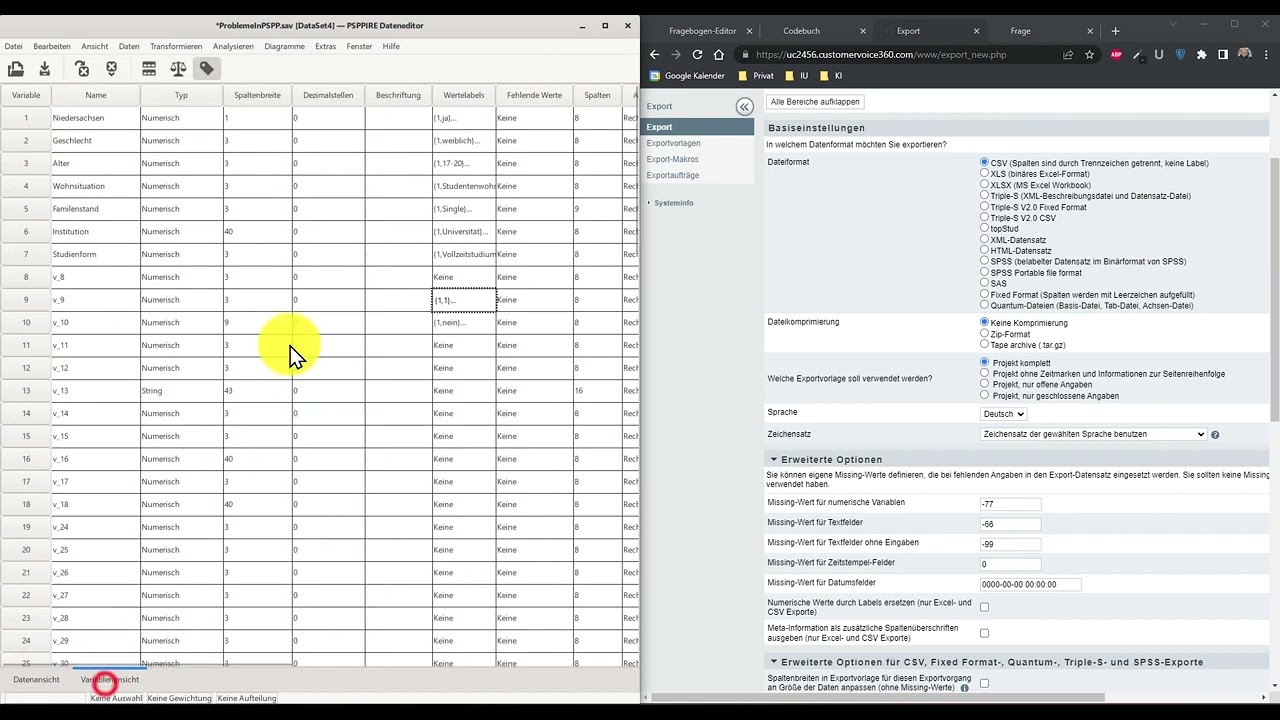The height and width of the screenshot is (720, 1280).
Task: Open the Analysieren menu in PSPPIRE
Action: (x=233, y=46)
